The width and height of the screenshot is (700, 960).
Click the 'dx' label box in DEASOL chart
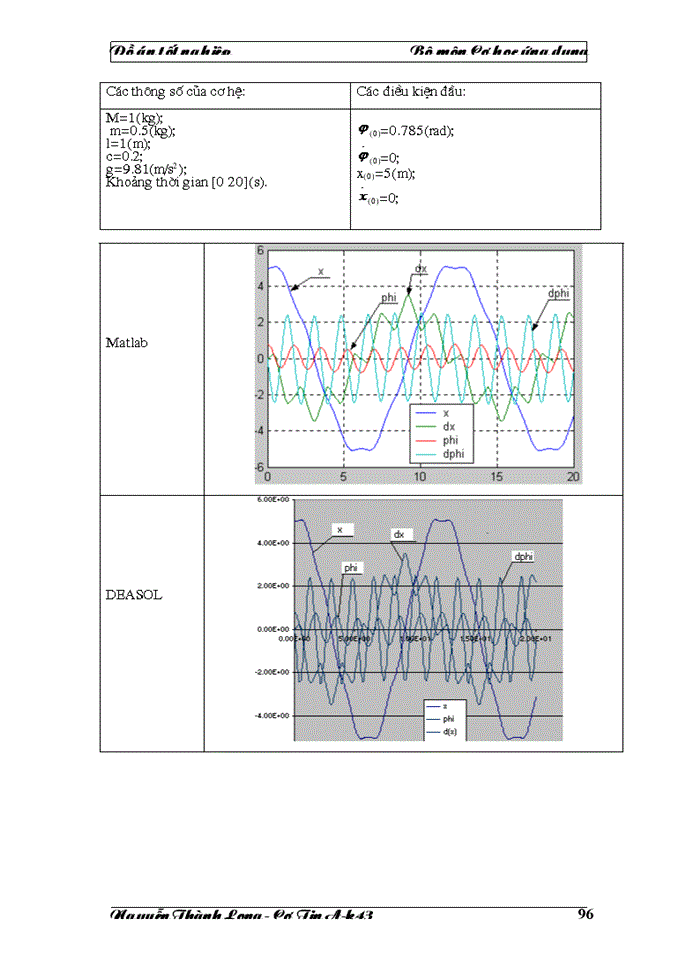[x=398, y=534]
